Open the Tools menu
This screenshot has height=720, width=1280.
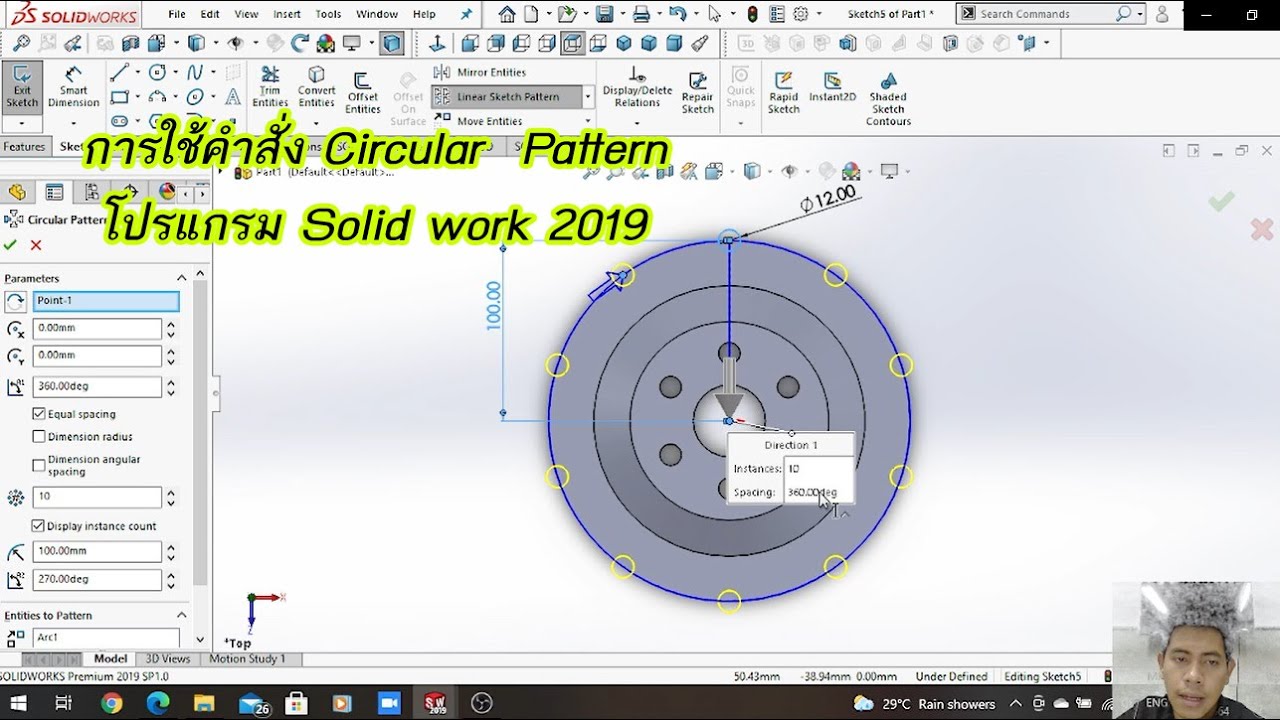pyautogui.click(x=328, y=14)
